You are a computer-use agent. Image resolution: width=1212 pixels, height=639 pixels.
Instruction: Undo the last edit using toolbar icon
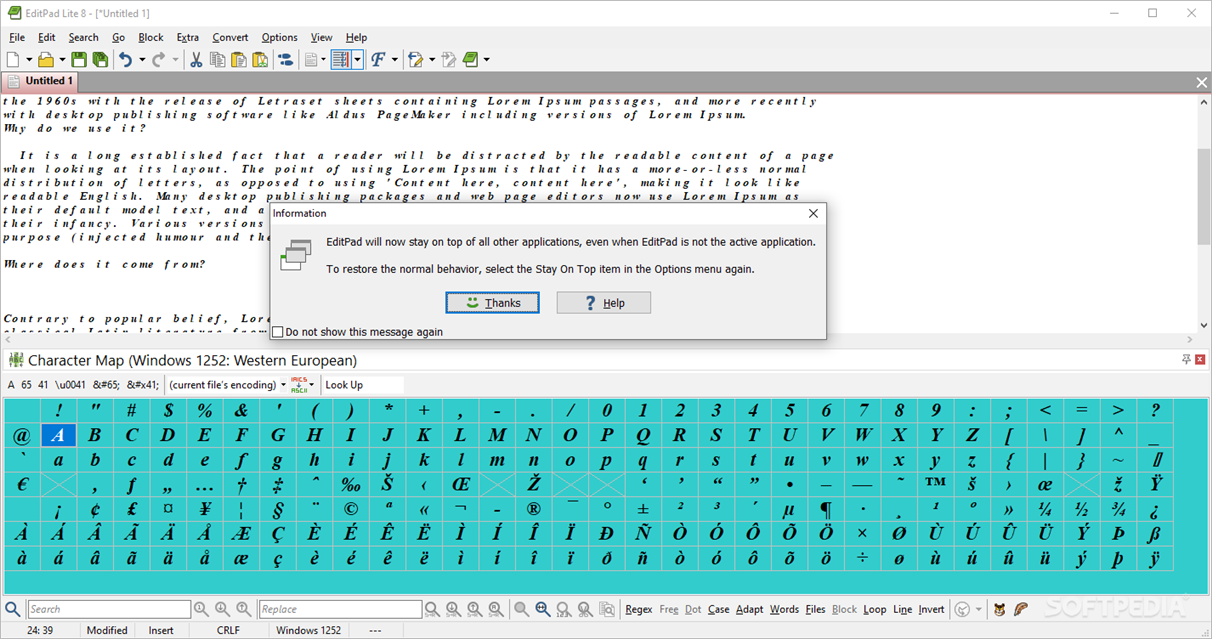[125, 59]
